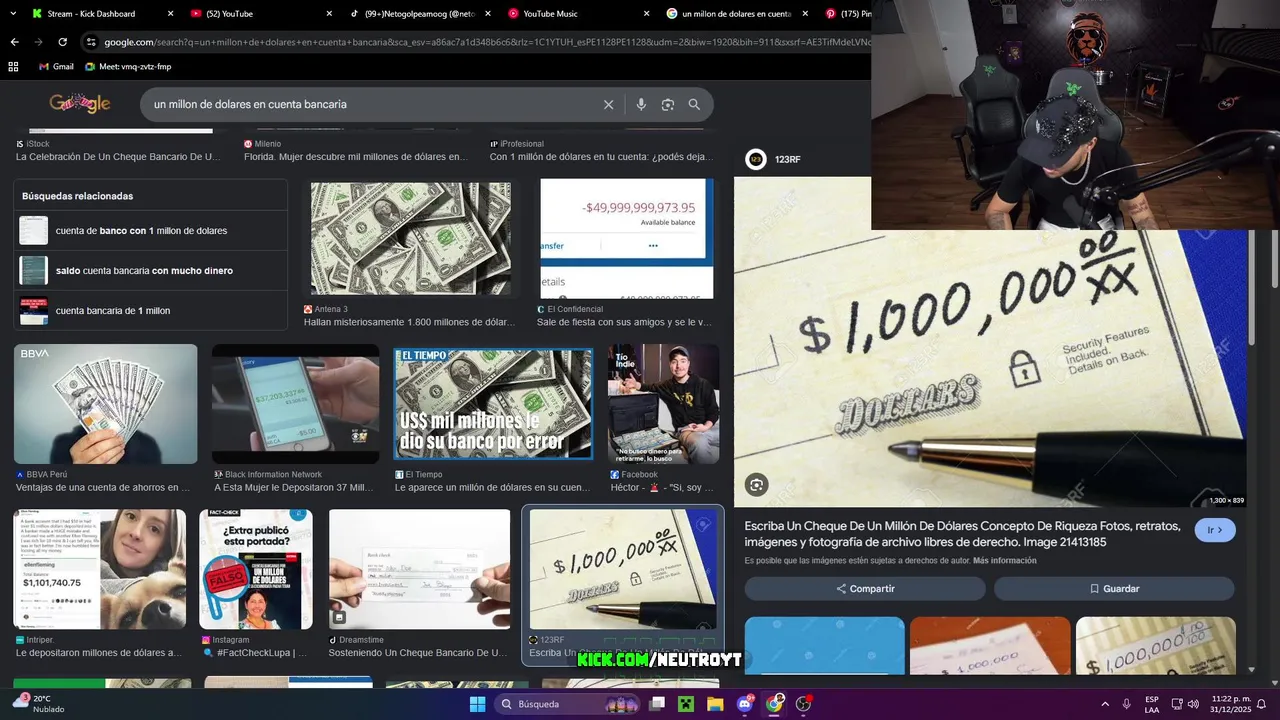Open site information icon beside the URL

91,42
